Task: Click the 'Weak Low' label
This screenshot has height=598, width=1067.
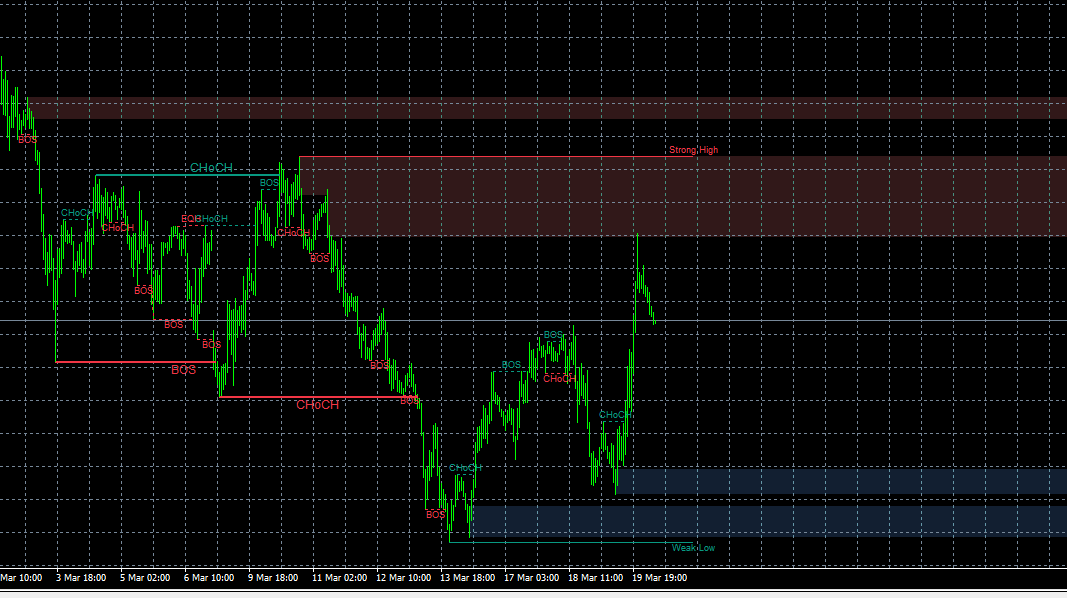Action: pyautogui.click(x=693, y=548)
